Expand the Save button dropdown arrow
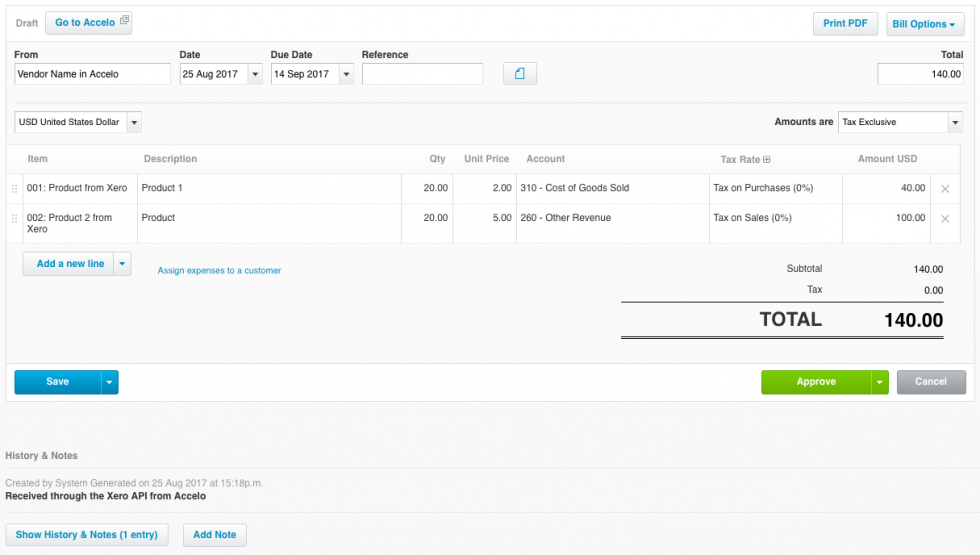The image size is (980, 555). (x=109, y=382)
